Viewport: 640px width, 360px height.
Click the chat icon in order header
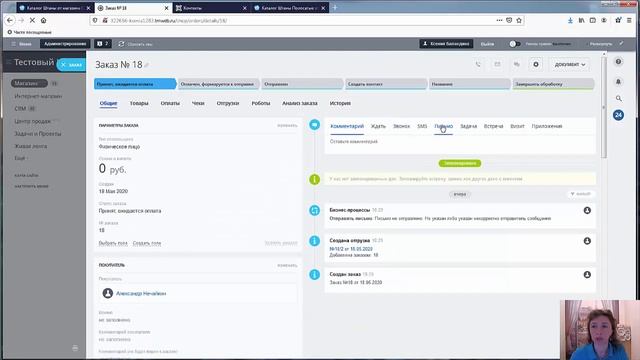point(517,64)
